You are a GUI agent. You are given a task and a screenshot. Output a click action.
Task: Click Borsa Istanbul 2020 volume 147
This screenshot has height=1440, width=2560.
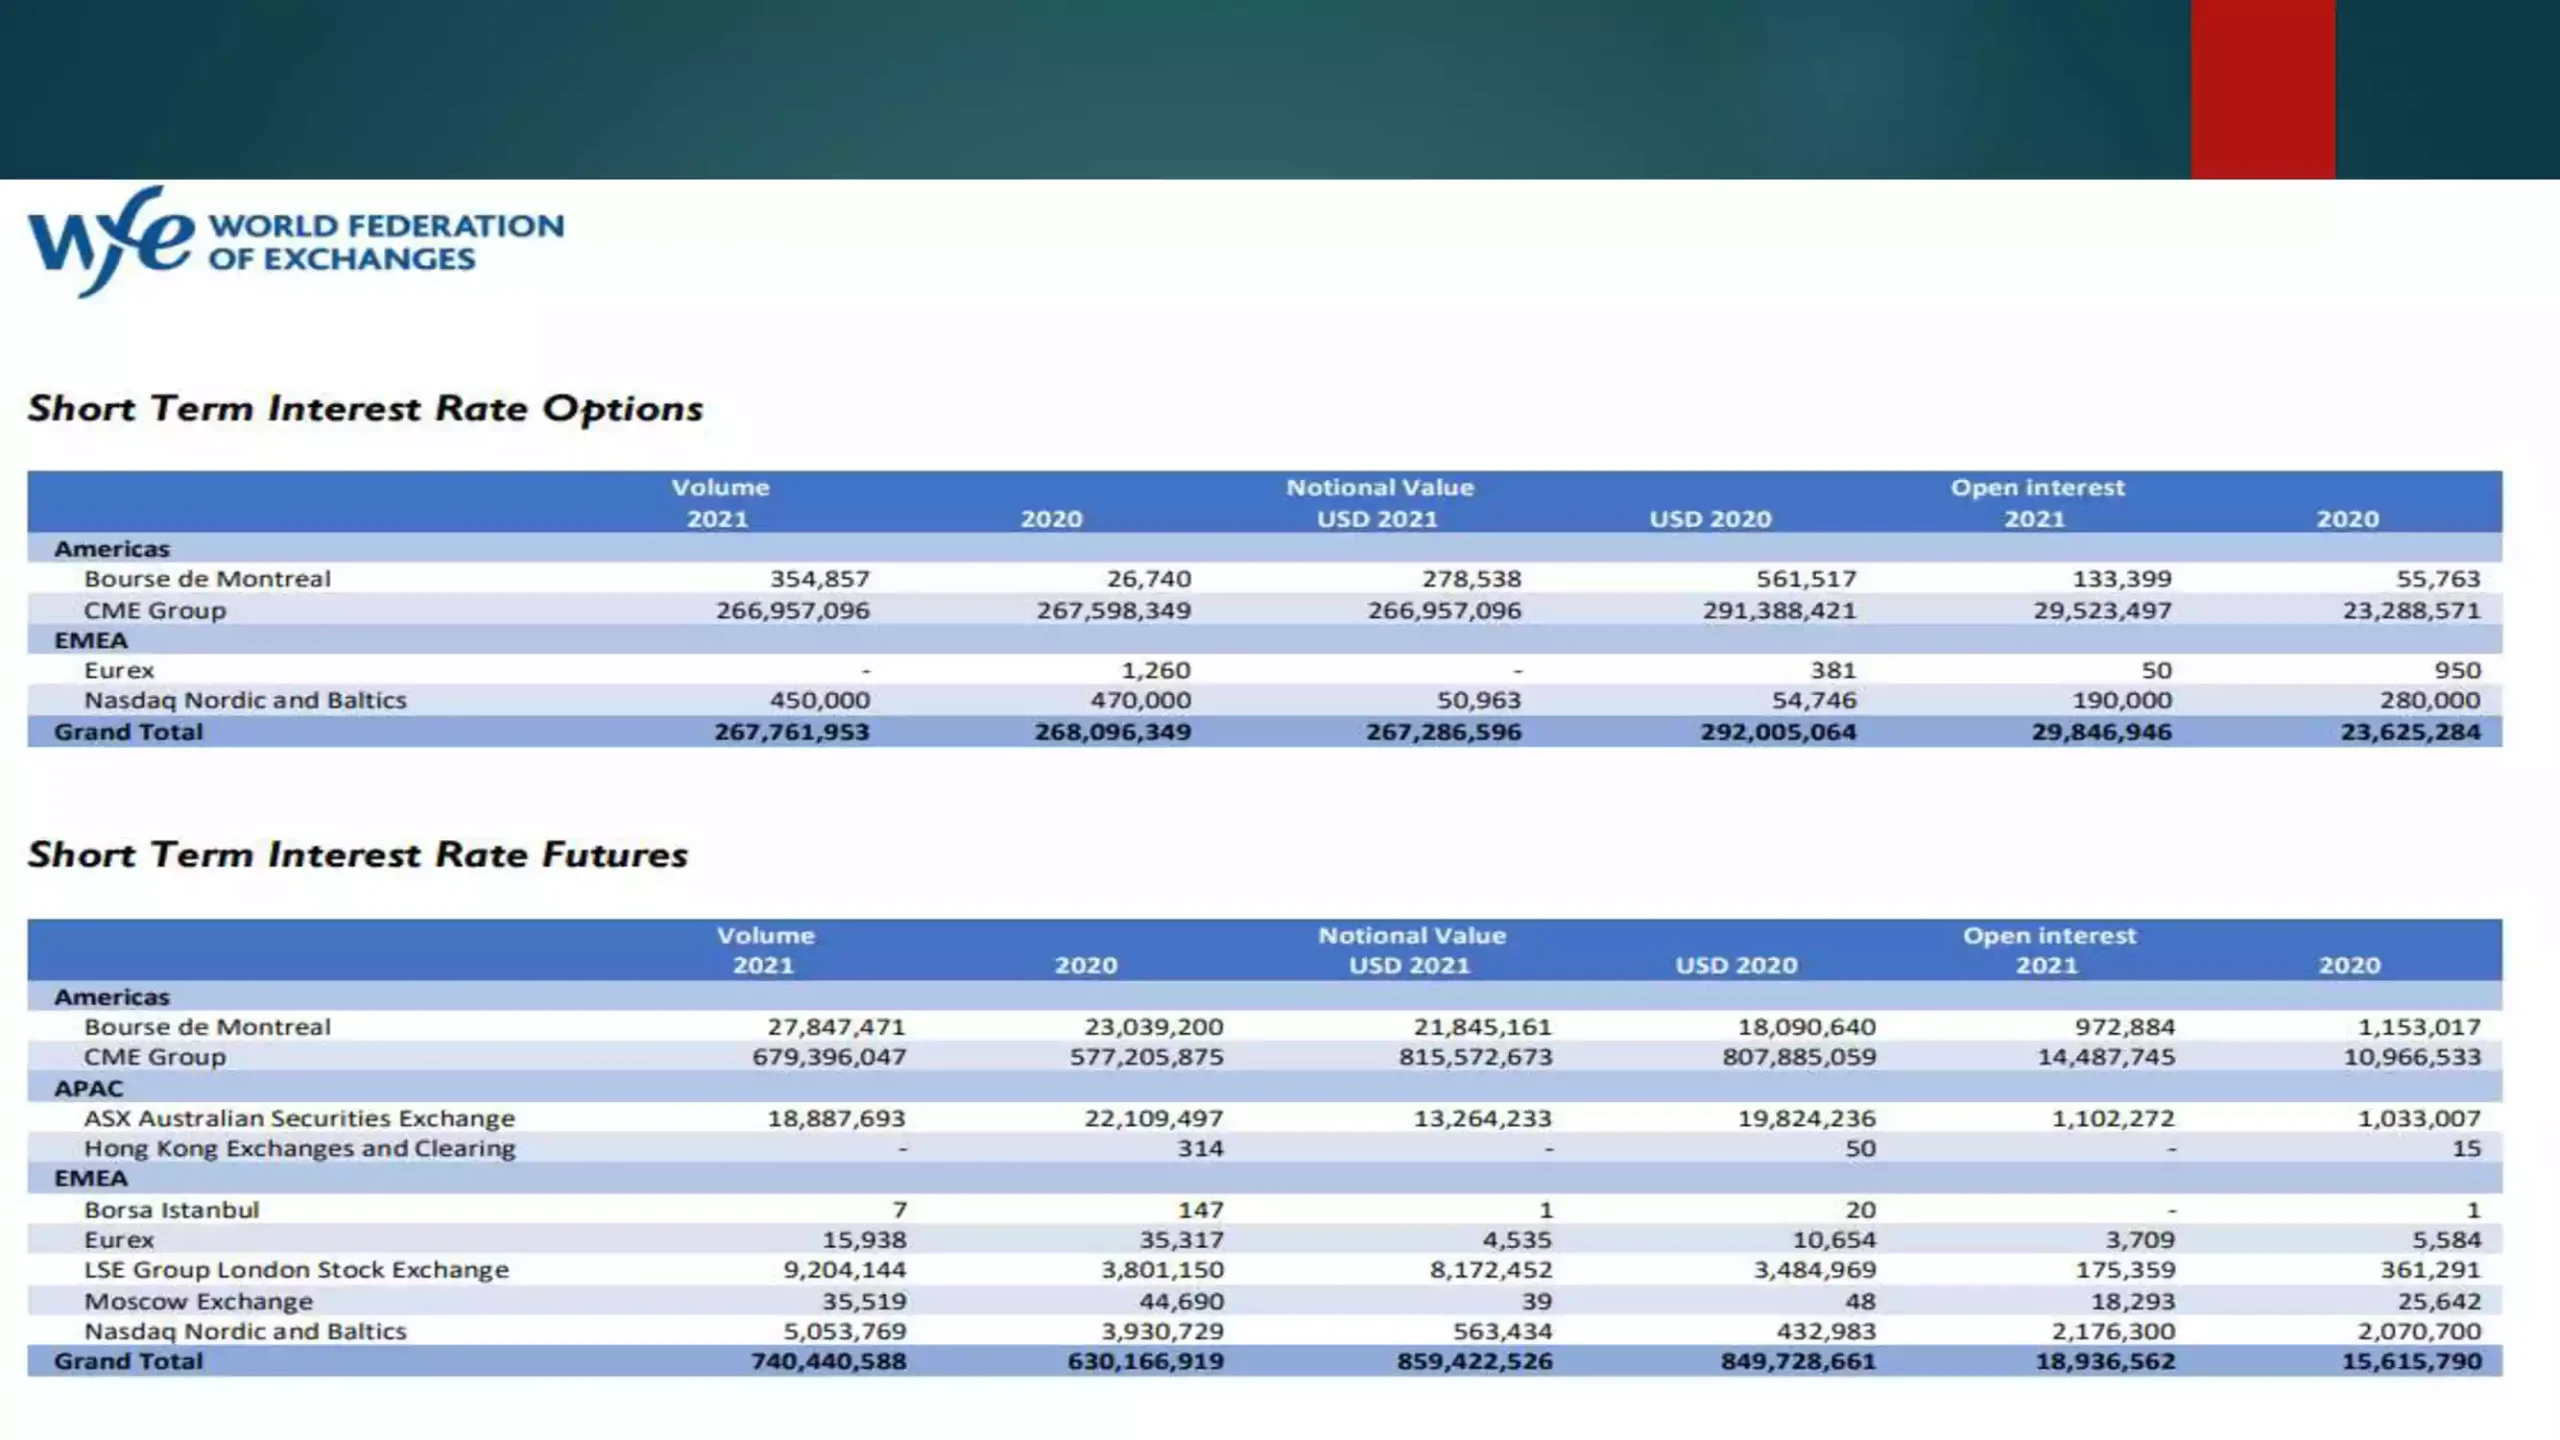1200,1210
